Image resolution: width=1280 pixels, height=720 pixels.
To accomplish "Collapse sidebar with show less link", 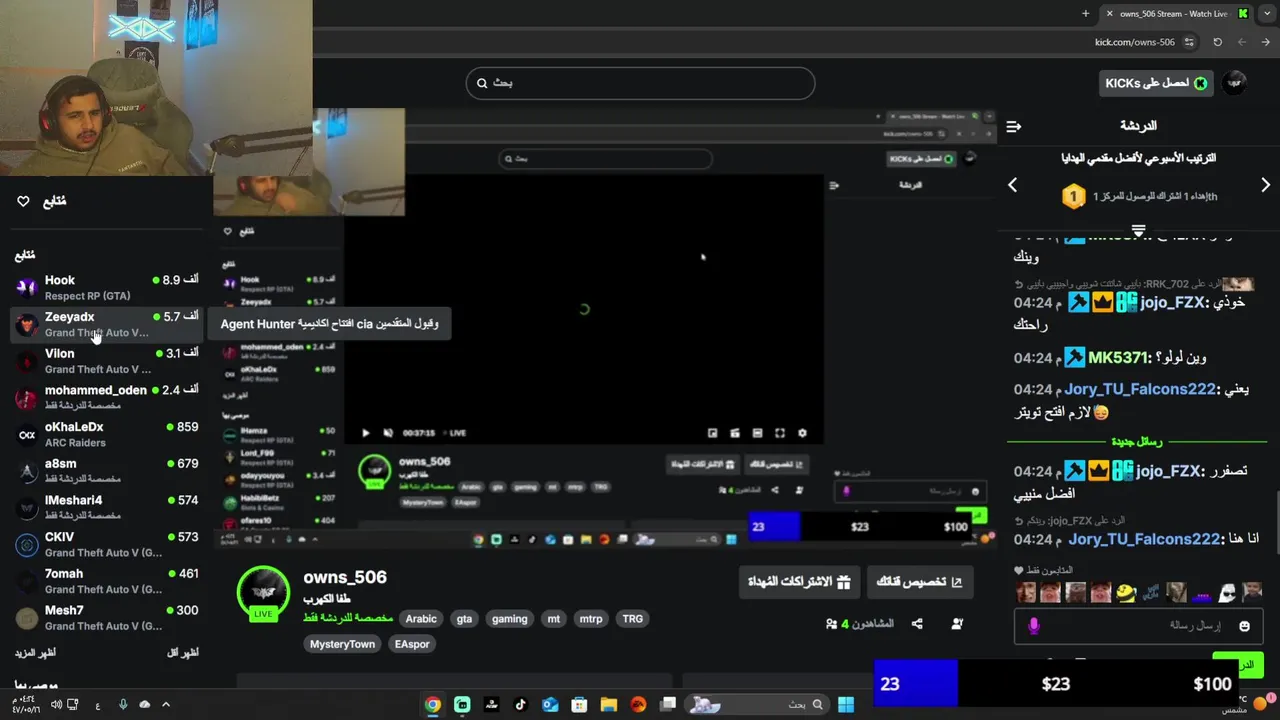I will (x=182, y=653).
